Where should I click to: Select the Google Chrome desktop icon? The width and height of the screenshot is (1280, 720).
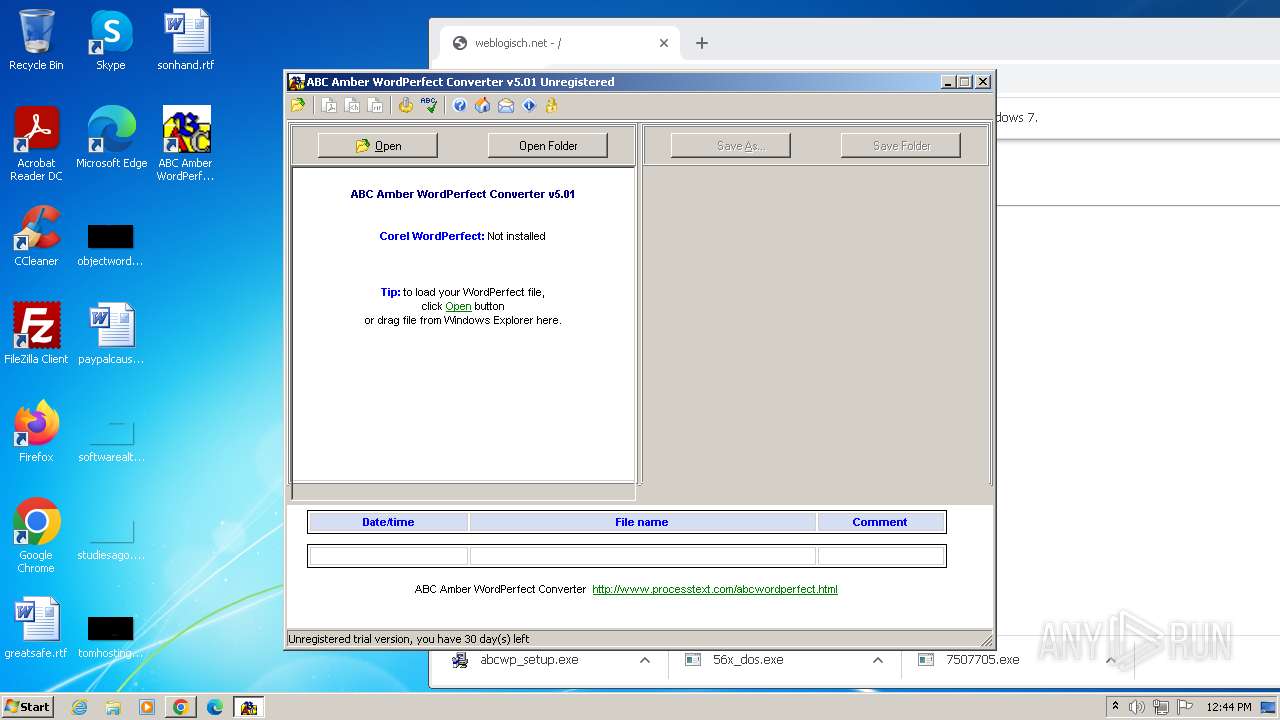point(36,536)
